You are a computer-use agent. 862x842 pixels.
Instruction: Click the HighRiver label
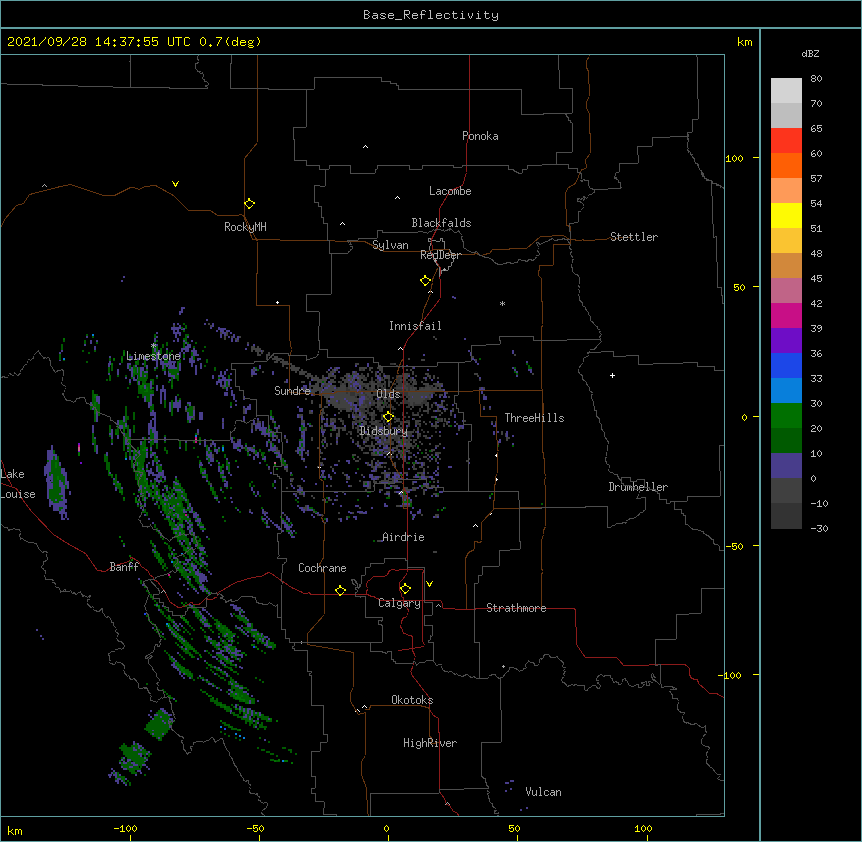430,743
